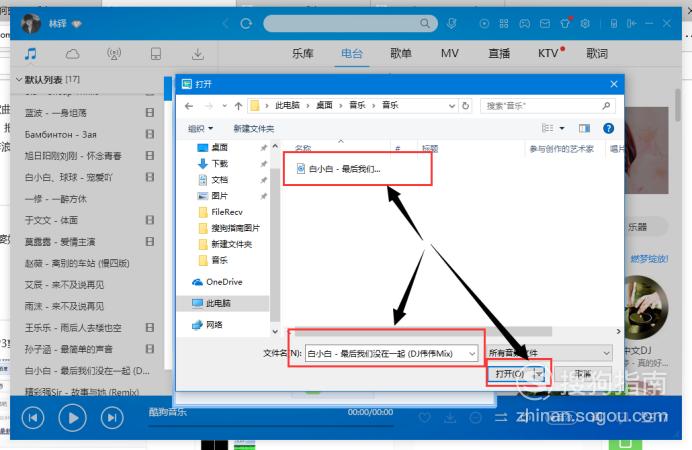Select 此电脑 in navigation pane
Viewport: 692px width, 450px height.
pos(218,303)
